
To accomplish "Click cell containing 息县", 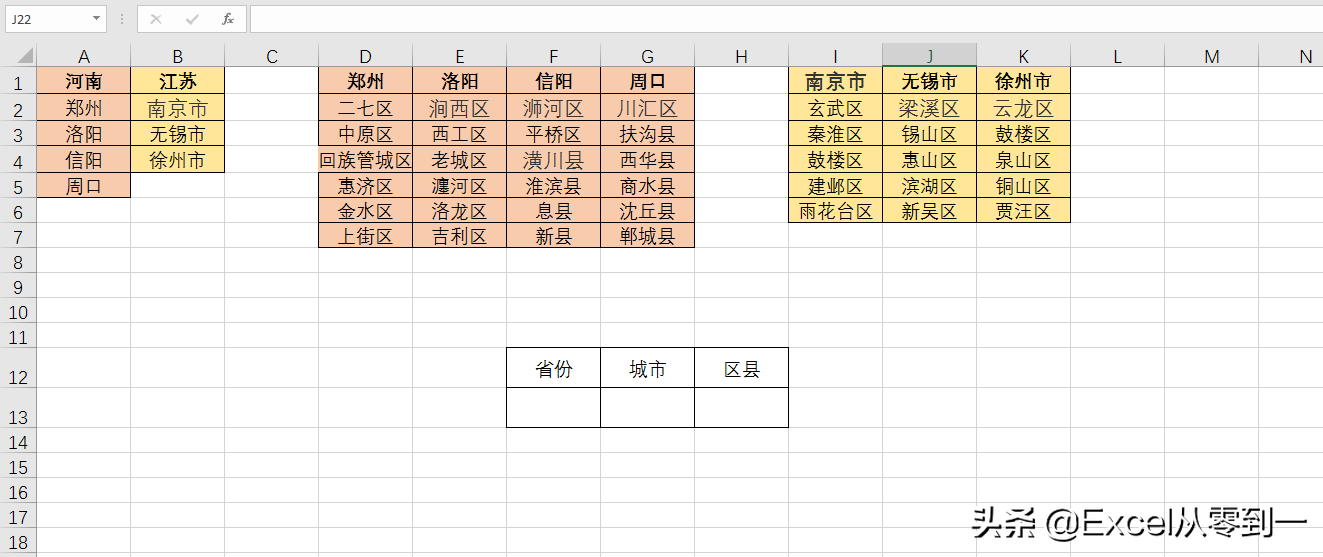I will [553, 210].
